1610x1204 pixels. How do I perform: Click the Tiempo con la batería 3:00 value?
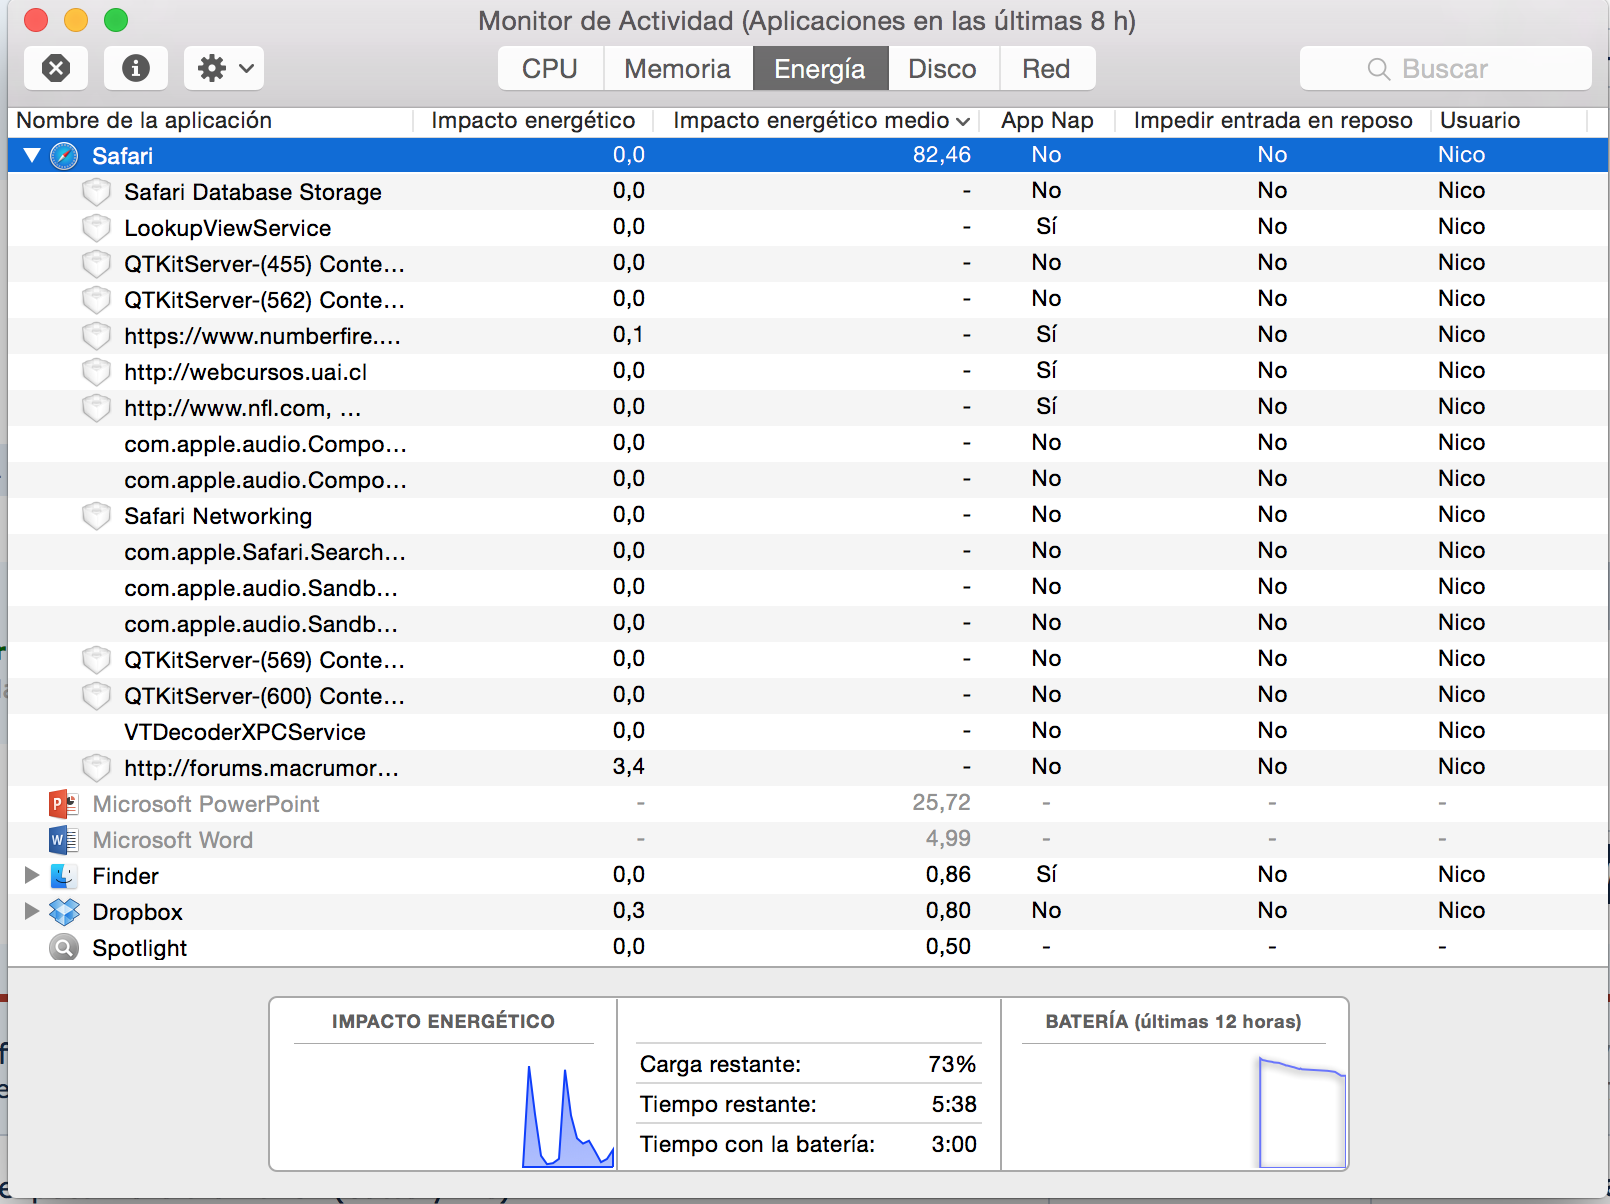pyautogui.click(x=954, y=1144)
